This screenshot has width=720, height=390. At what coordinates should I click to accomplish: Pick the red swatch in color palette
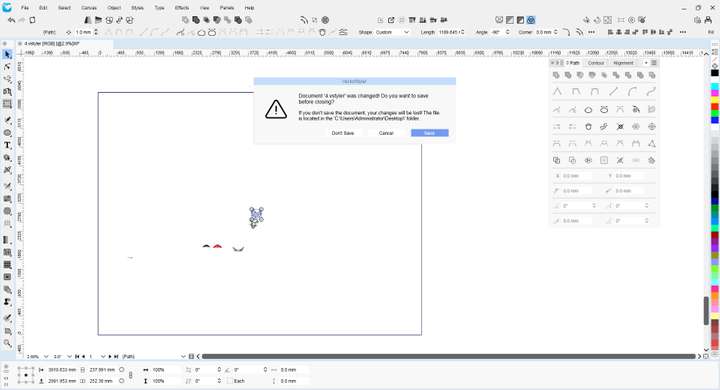(715, 107)
